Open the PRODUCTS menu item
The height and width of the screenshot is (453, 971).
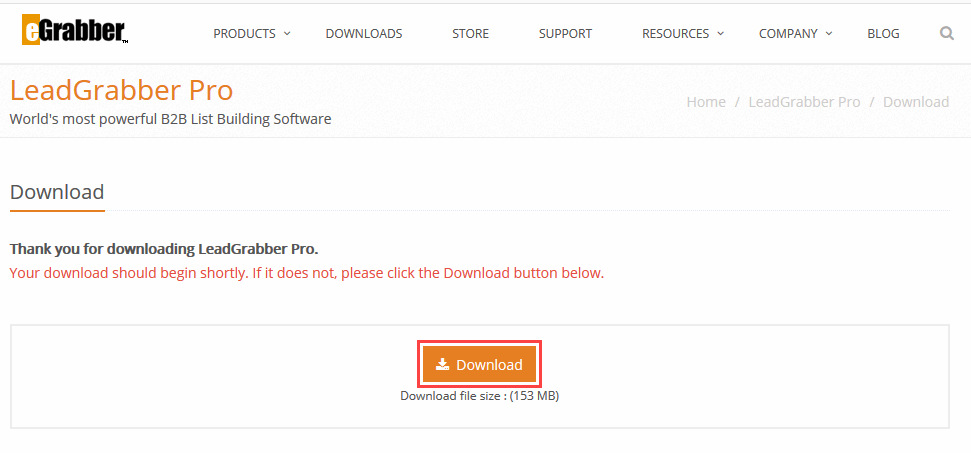click(245, 34)
